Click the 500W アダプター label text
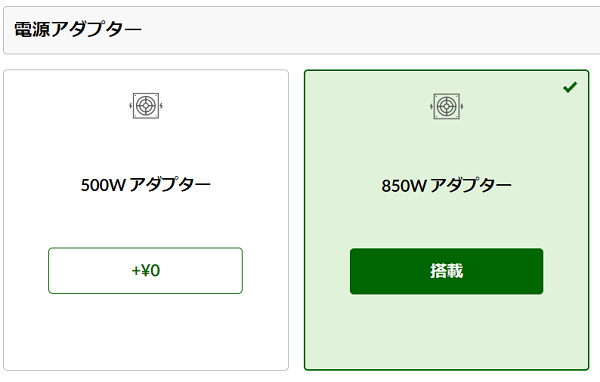This screenshot has height=382, width=600. click(x=146, y=185)
